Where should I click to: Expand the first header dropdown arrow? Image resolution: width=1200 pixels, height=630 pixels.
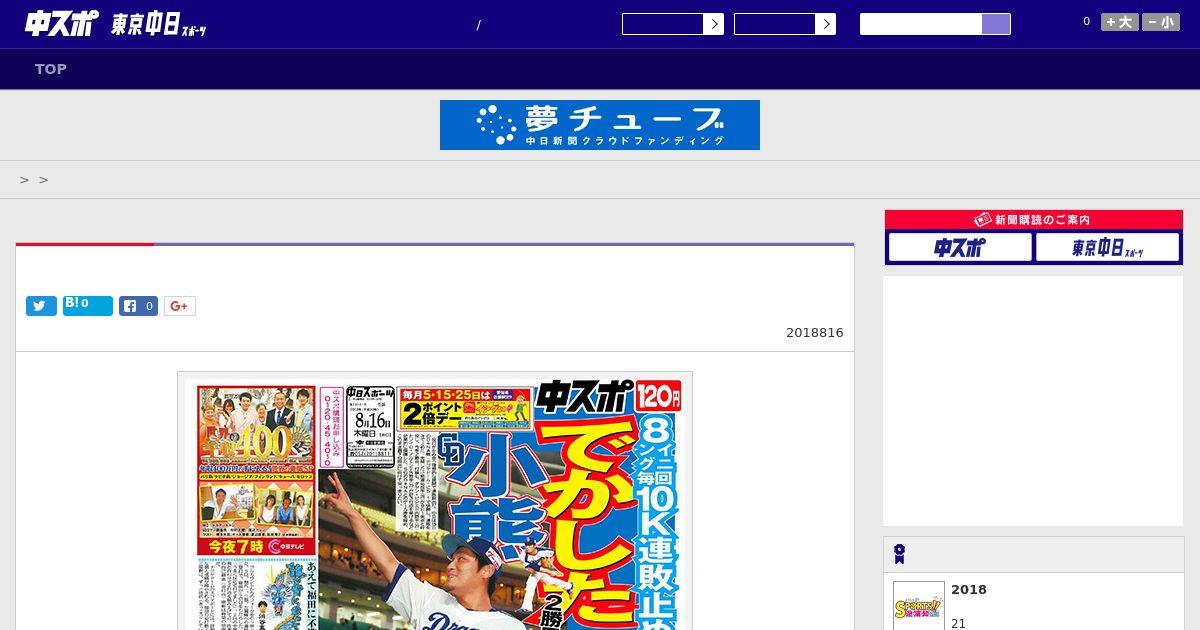(713, 24)
